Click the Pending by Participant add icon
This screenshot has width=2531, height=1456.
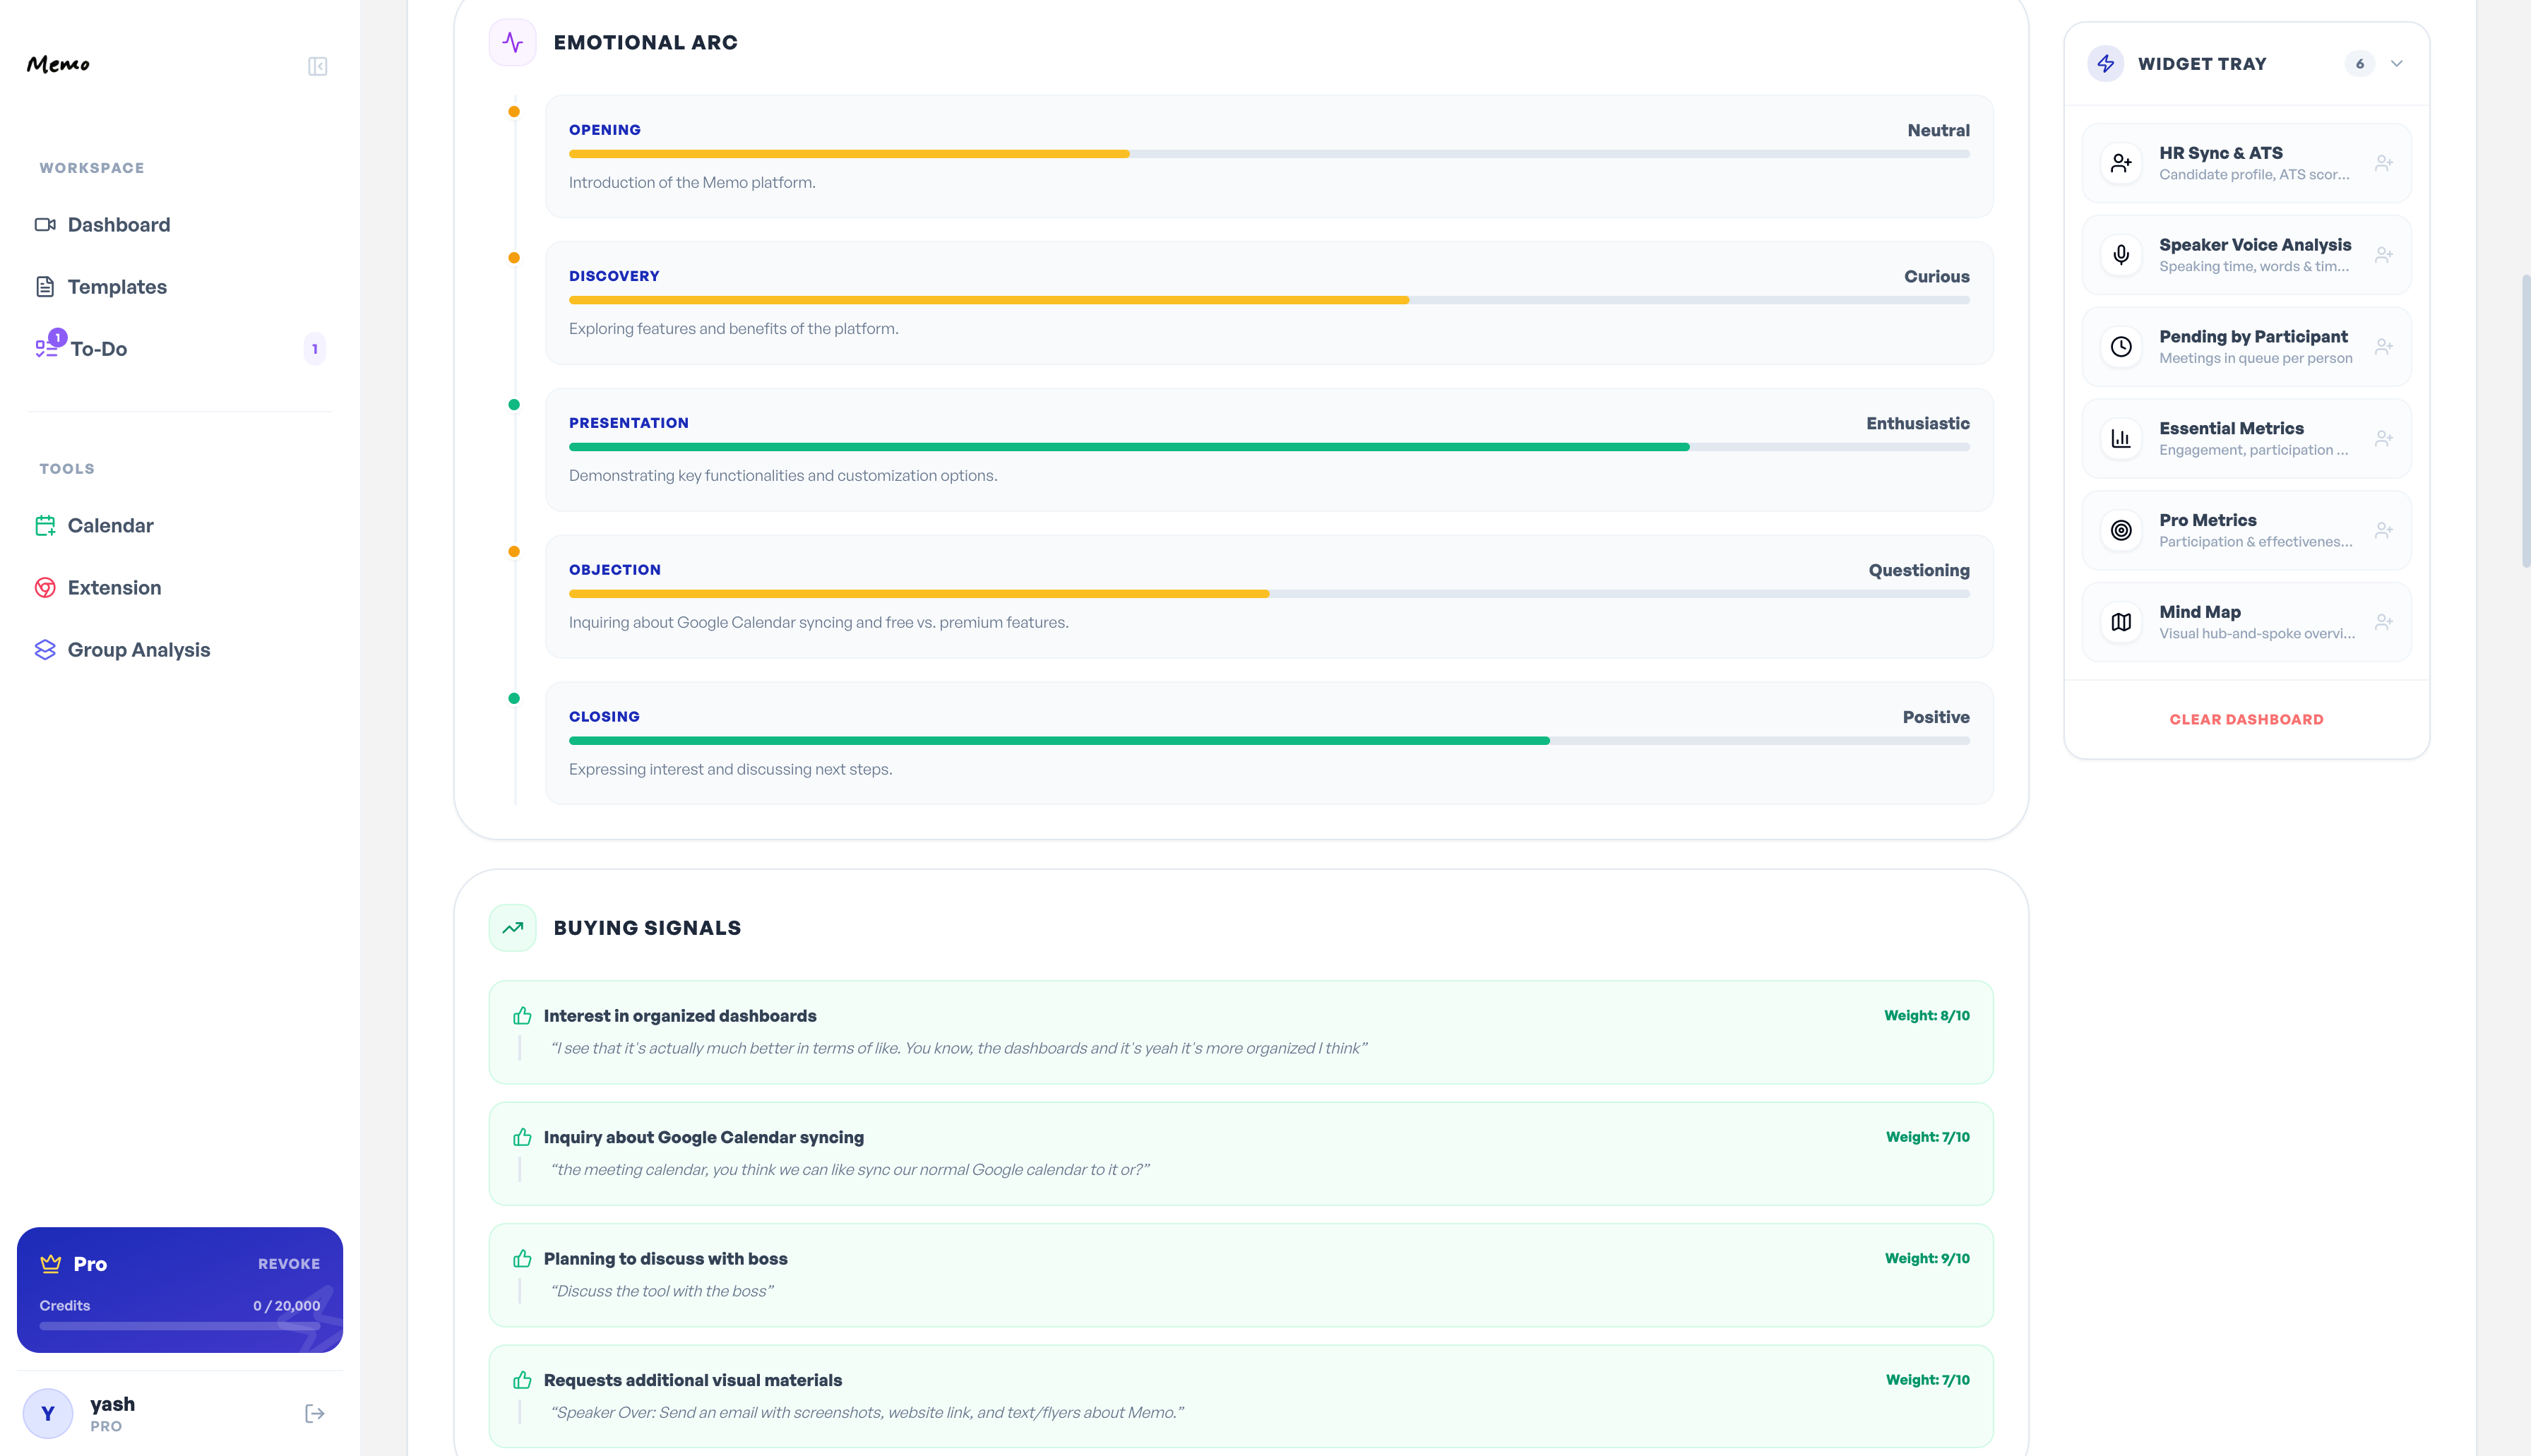(x=2384, y=347)
